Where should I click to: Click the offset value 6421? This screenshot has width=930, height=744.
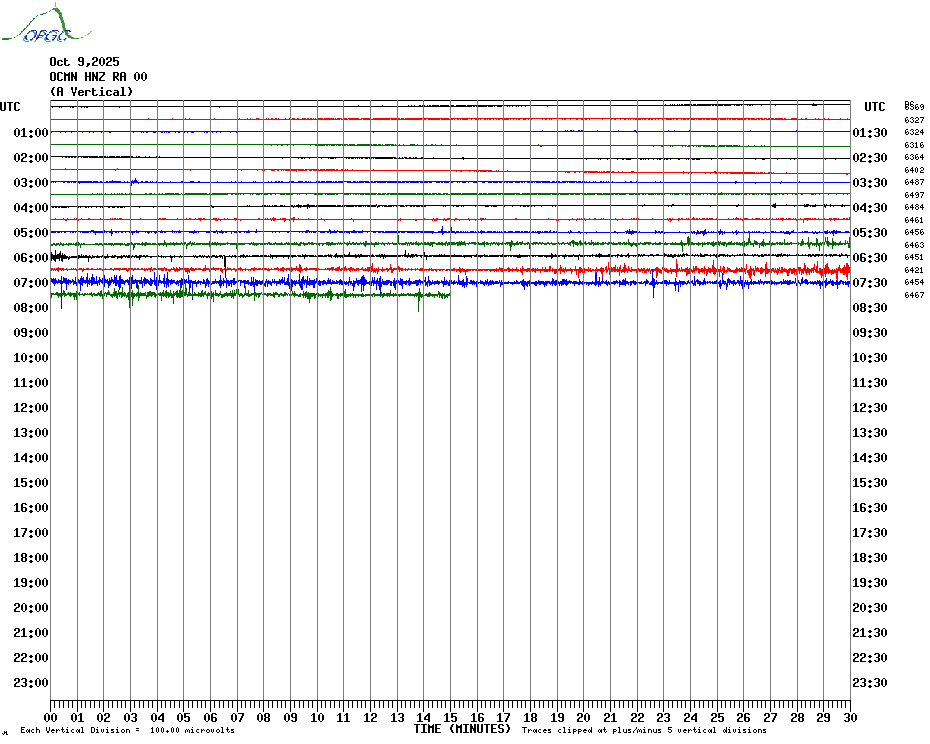[x=914, y=270]
